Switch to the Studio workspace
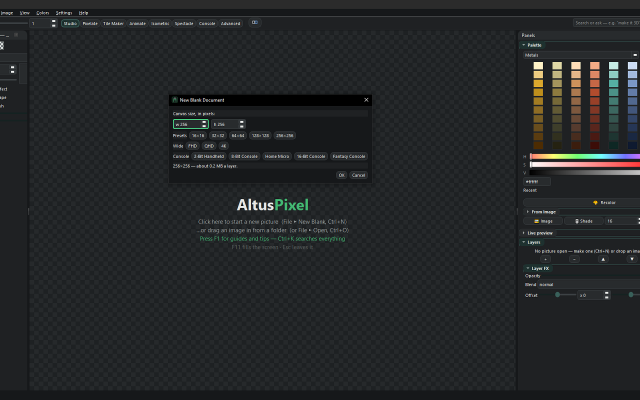 click(70, 23)
